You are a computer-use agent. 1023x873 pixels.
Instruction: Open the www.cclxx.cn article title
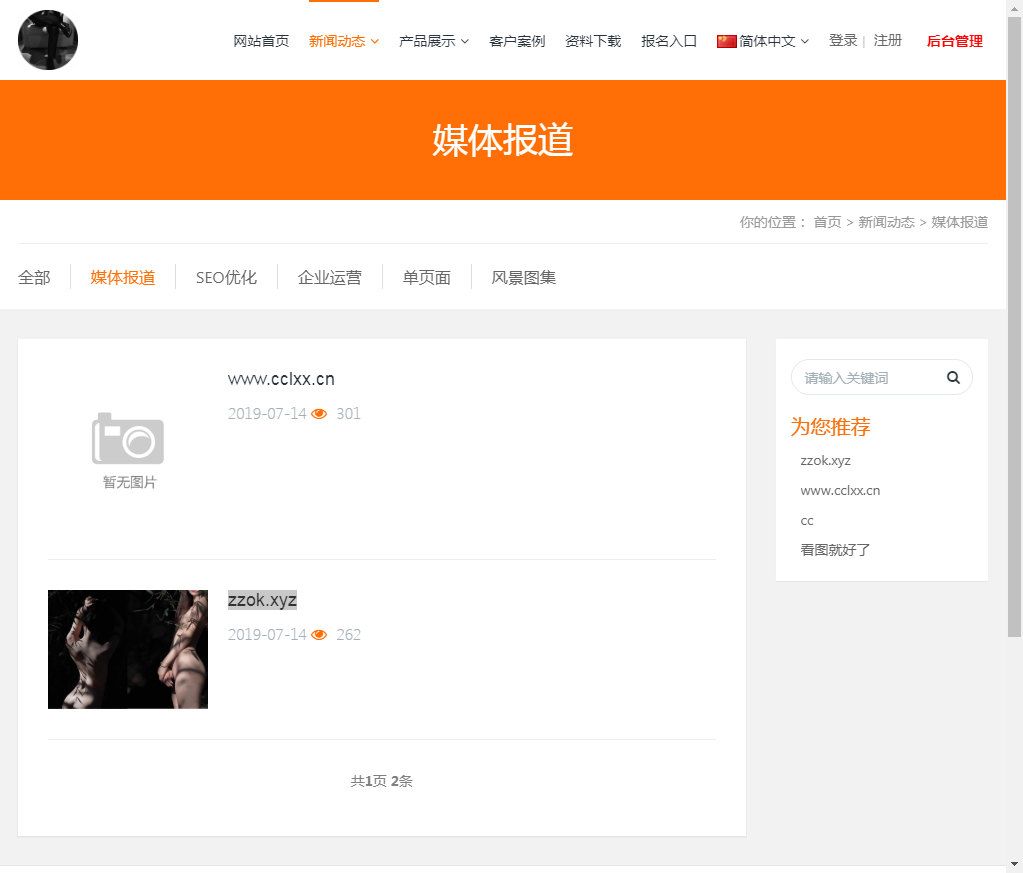281,379
